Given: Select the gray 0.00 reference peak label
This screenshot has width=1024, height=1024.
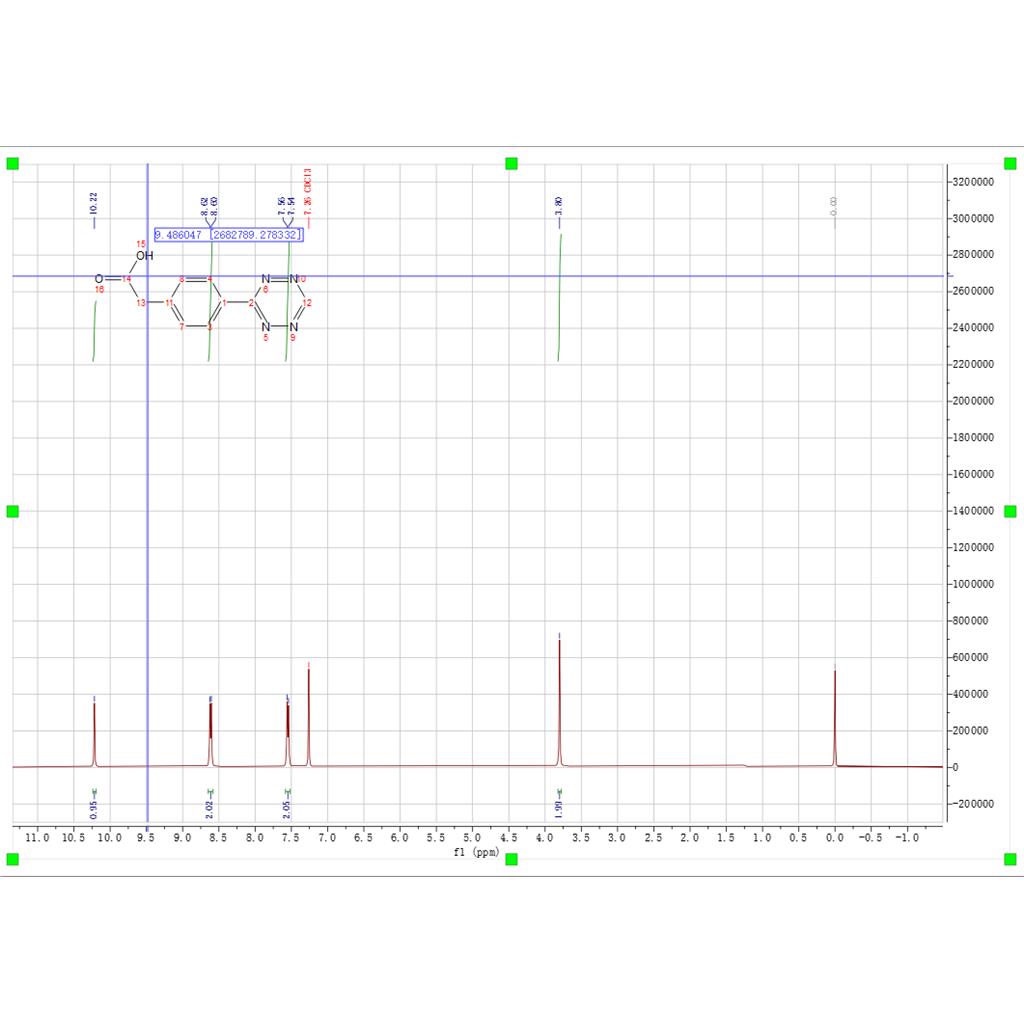Looking at the screenshot, I should tap(834, 206).
